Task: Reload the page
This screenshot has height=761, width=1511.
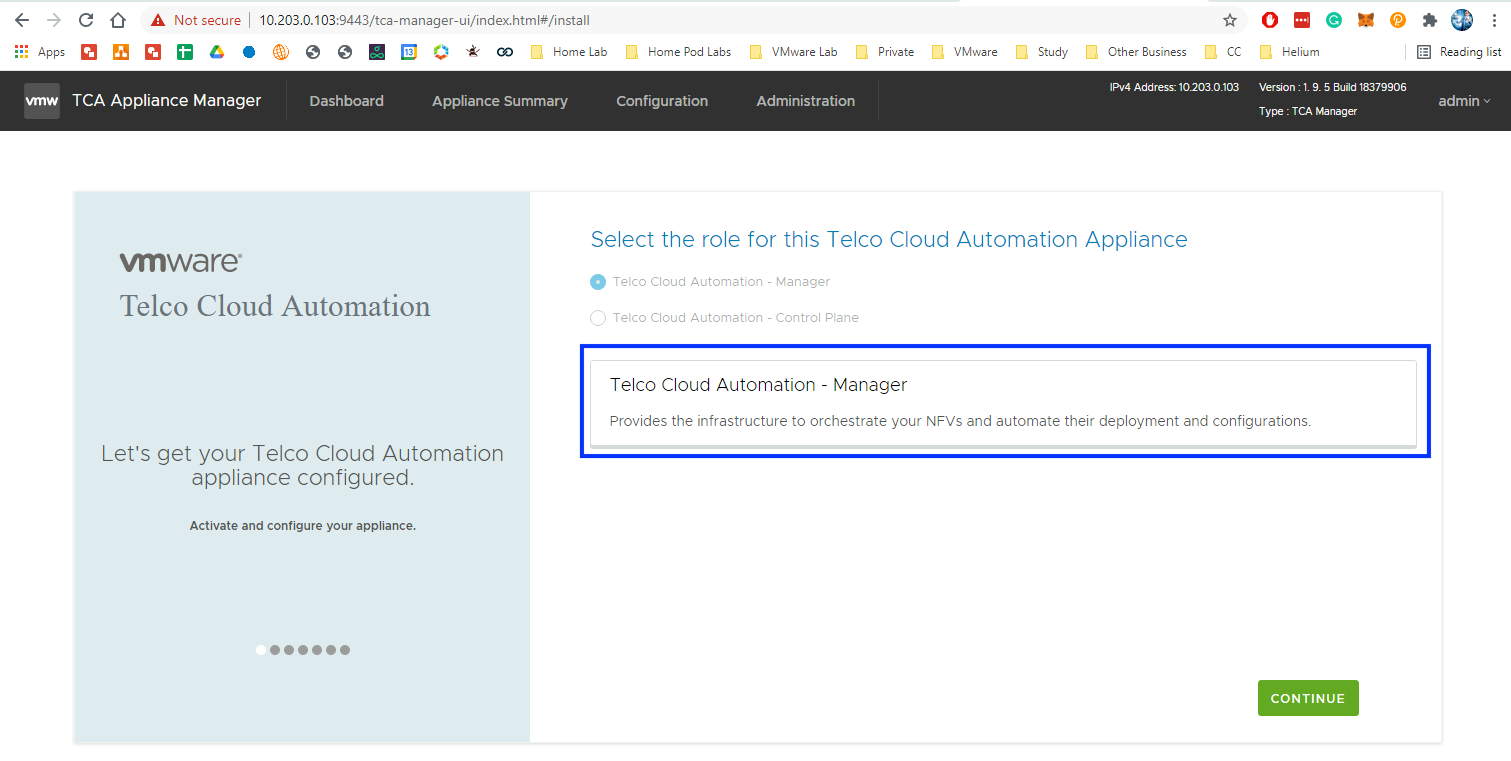Action: coord(86,20)
